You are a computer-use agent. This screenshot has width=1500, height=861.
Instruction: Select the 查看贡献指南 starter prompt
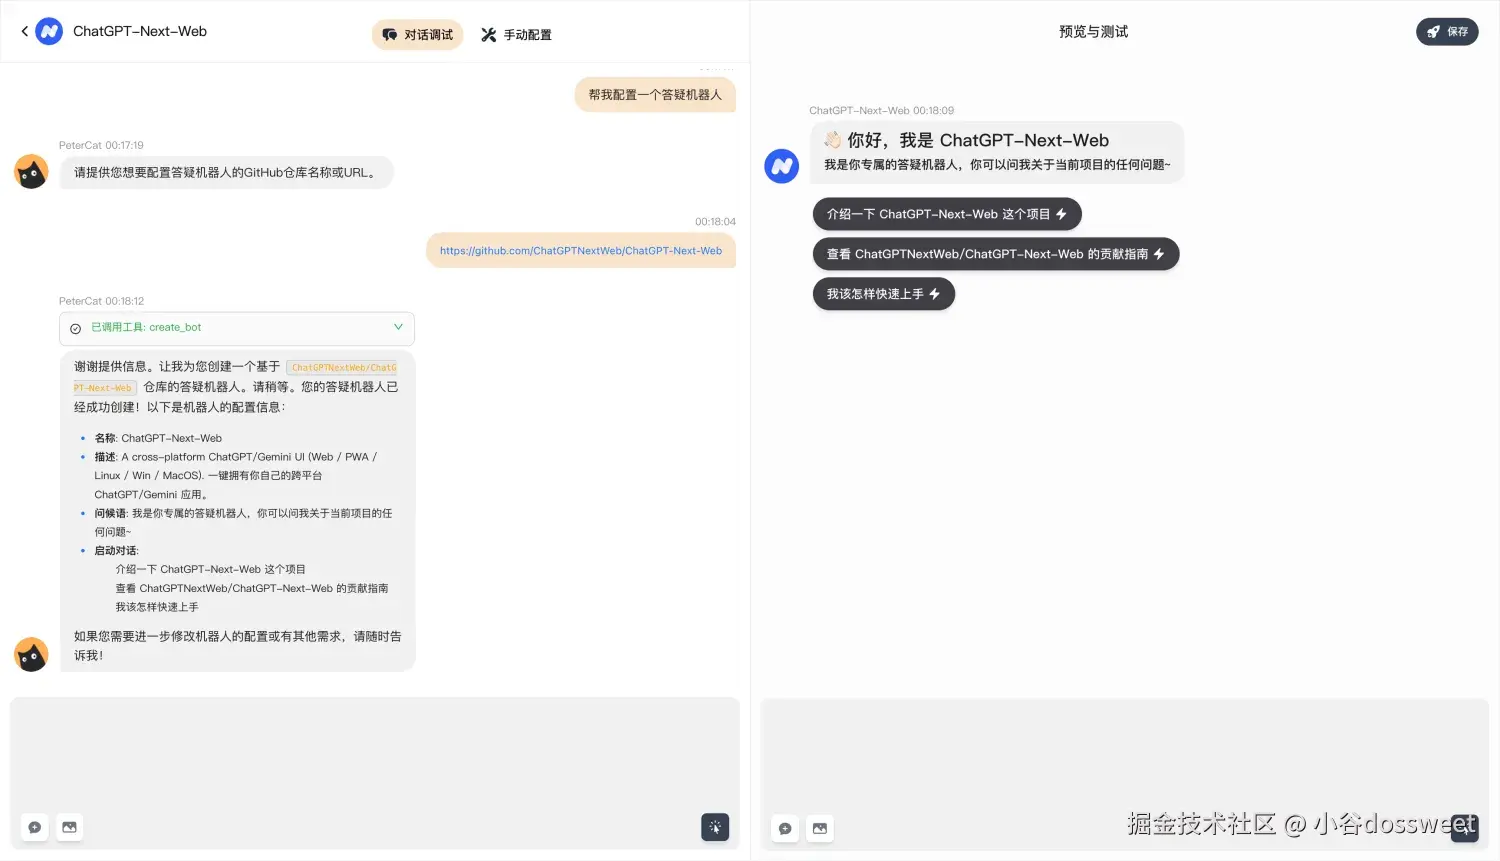click(x=996, y=254)
